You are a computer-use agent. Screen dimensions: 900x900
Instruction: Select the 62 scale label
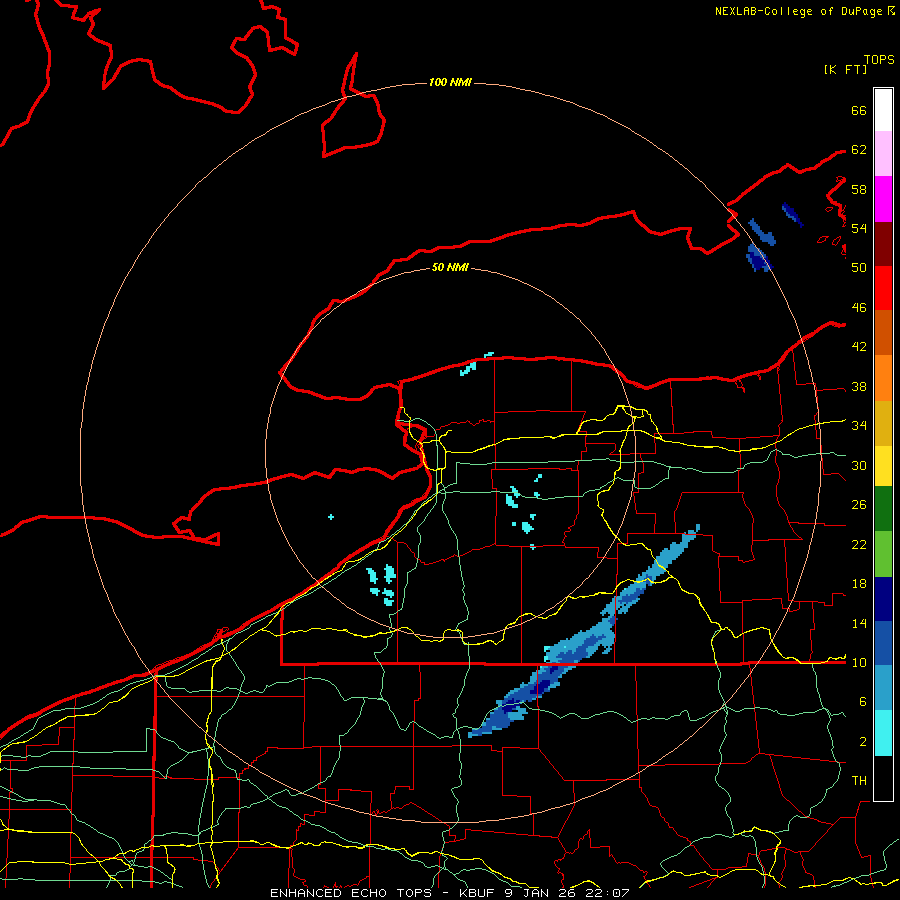(859, 150)
